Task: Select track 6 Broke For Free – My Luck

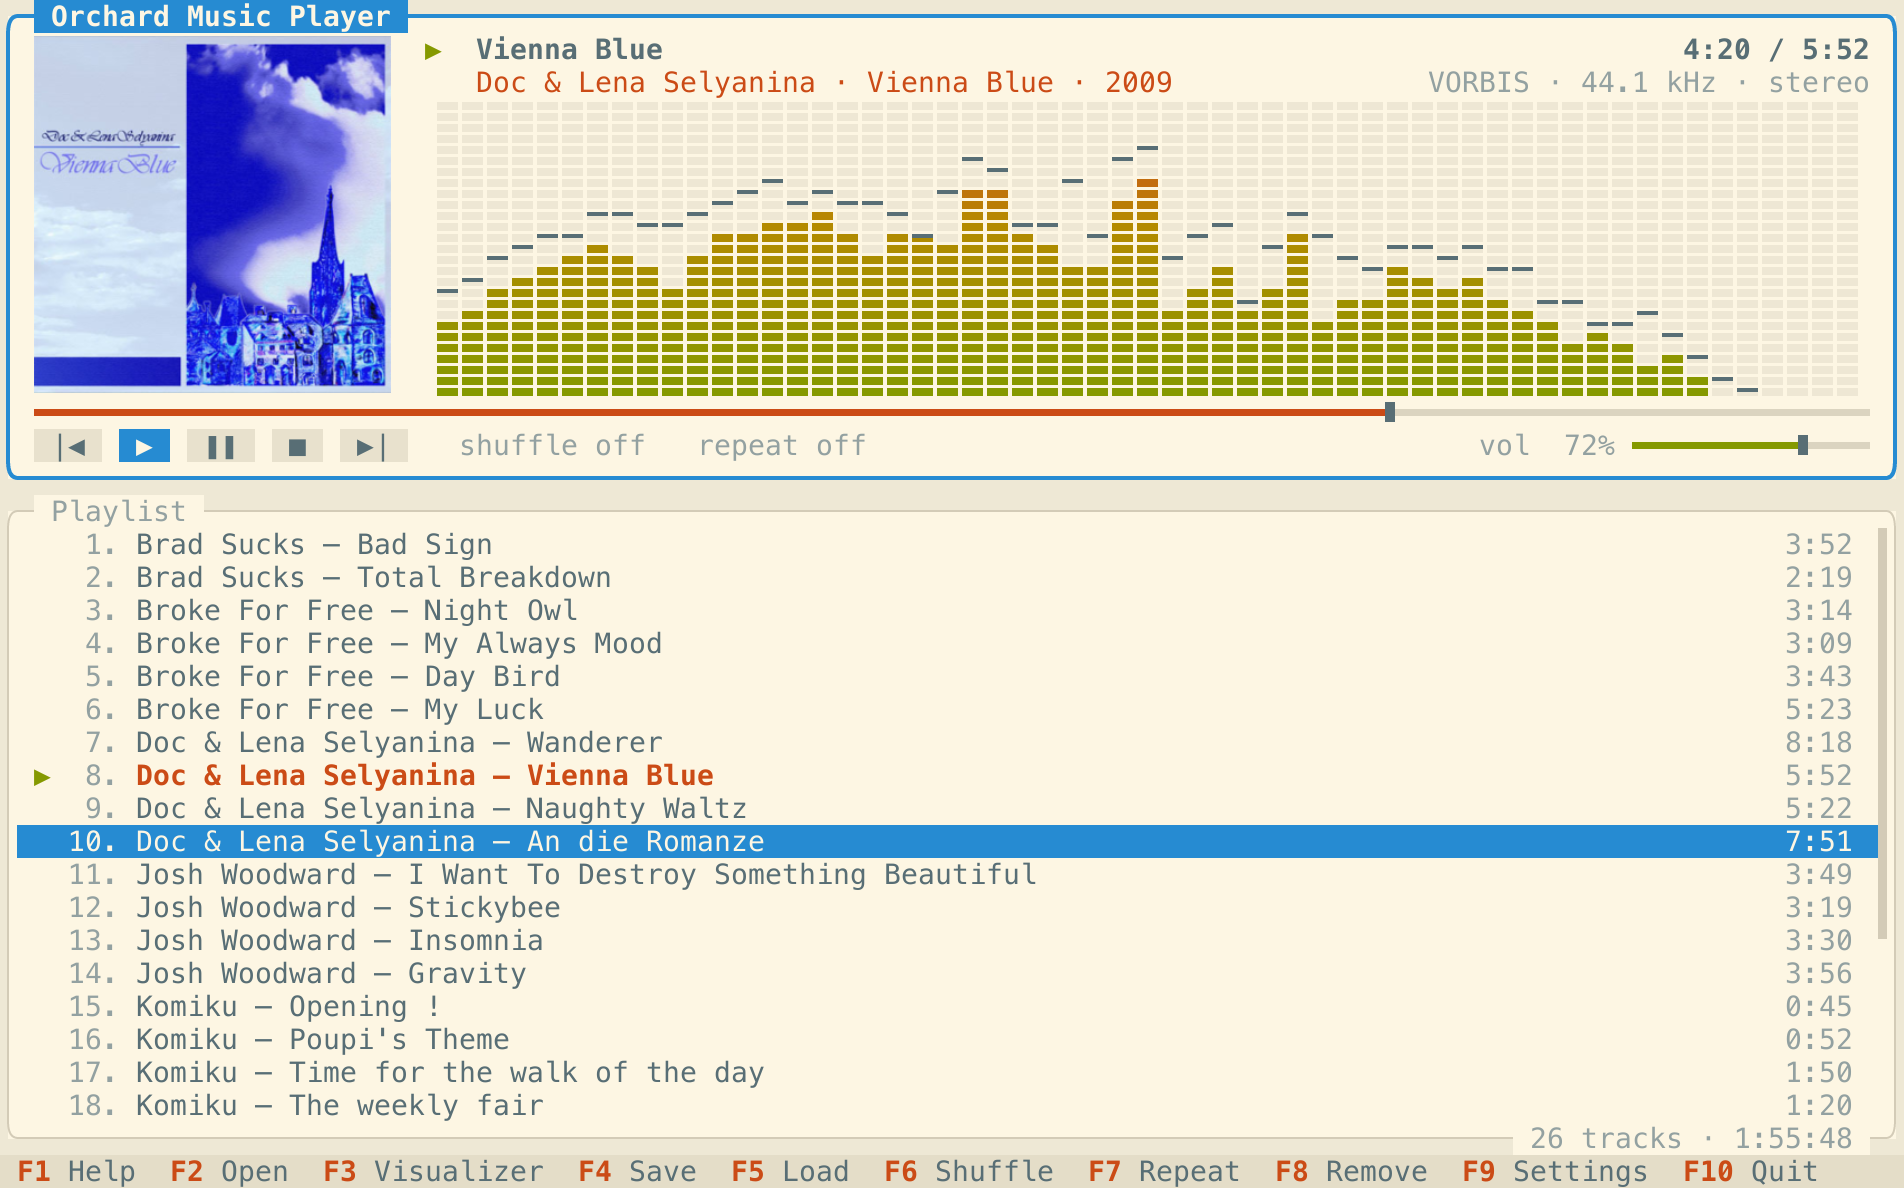Action: coord(947,710)
